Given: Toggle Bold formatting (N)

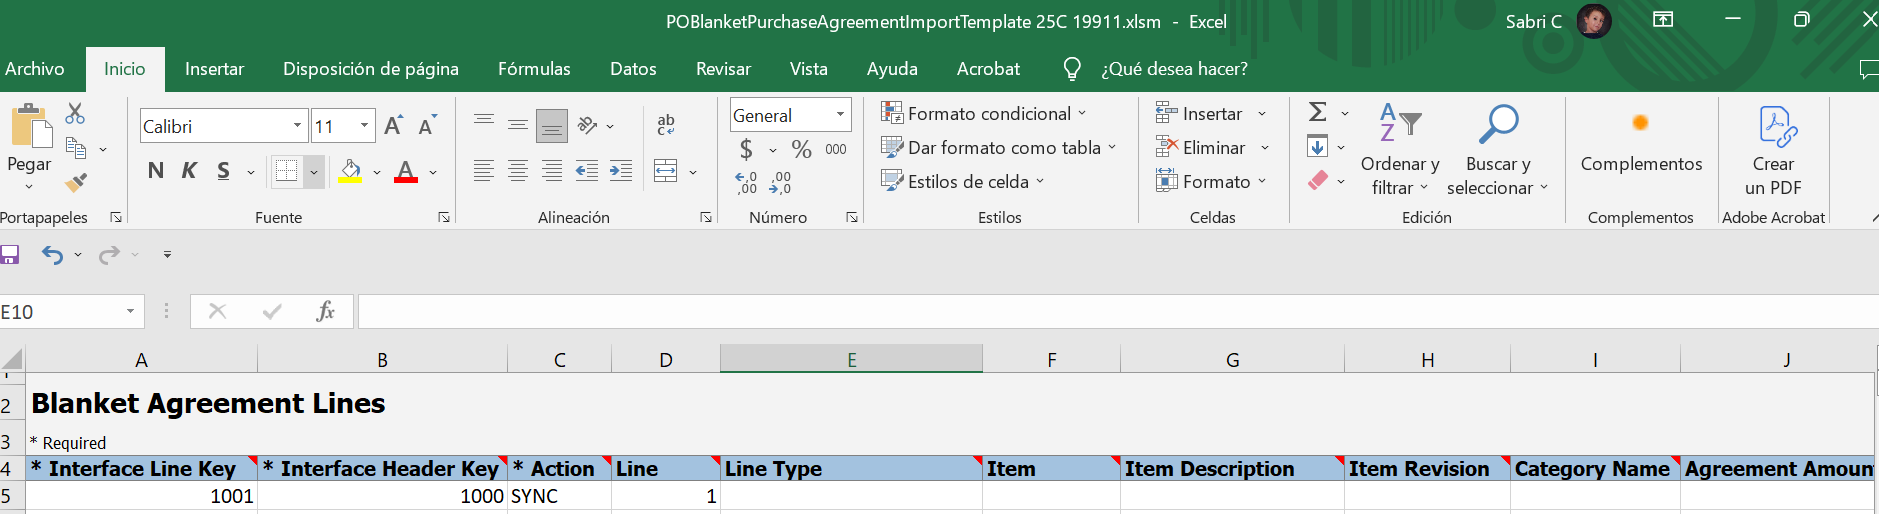Looking at the screenshot, I should [x=155, y=171].
